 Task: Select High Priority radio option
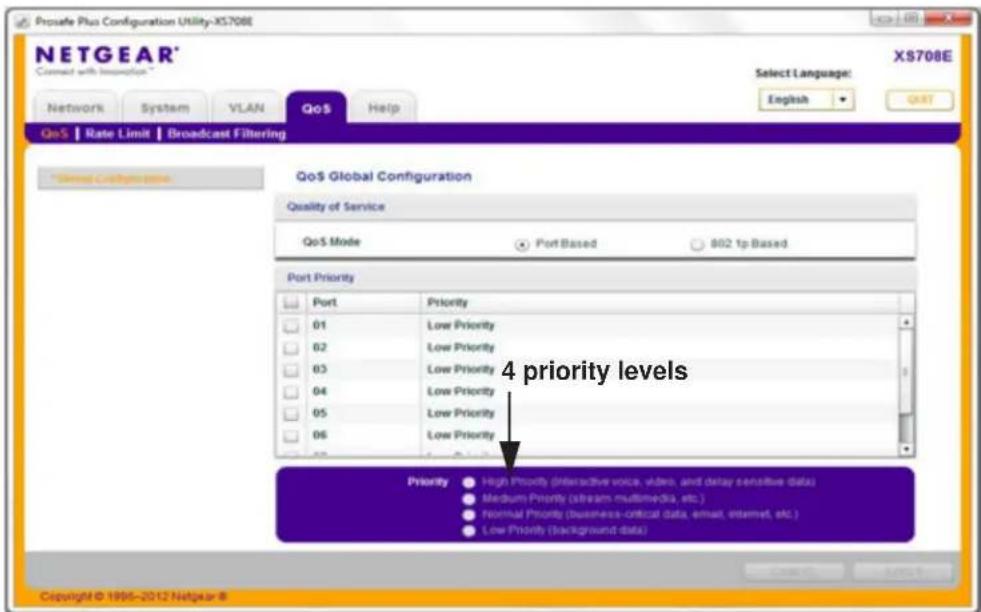pyautogui.click(x=469, y=482)
